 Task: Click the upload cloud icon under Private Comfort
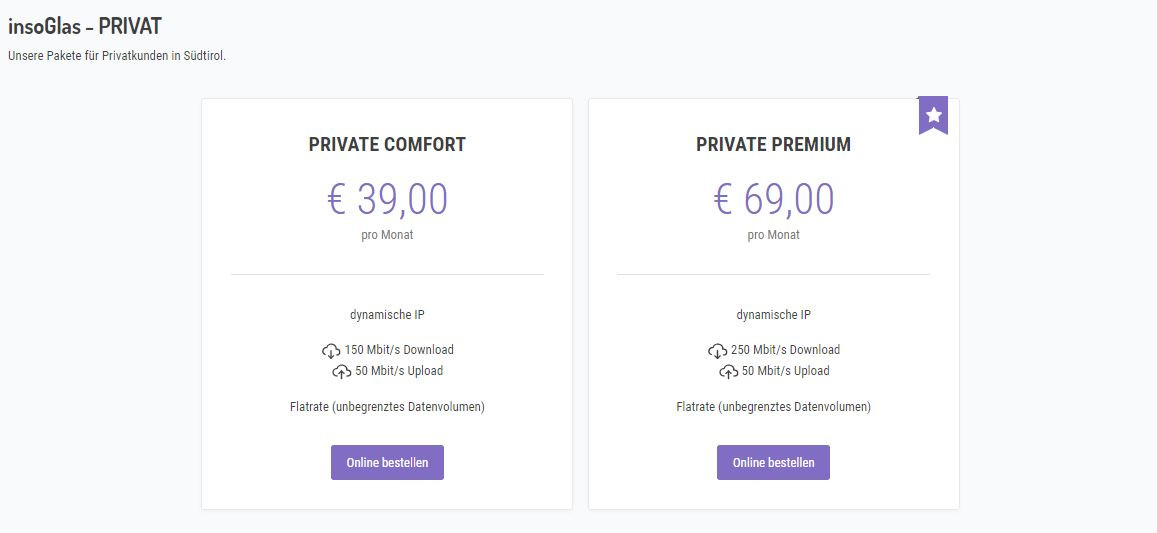(342, 372)
